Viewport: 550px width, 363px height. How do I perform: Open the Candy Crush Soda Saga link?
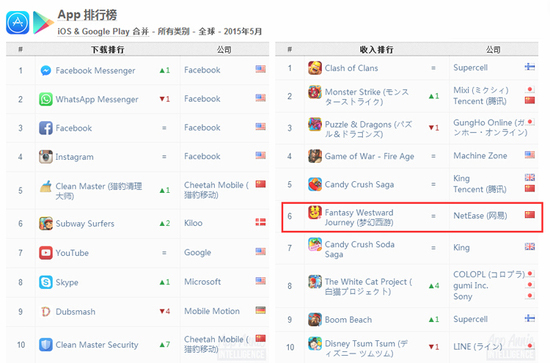(x=360, y=249)
